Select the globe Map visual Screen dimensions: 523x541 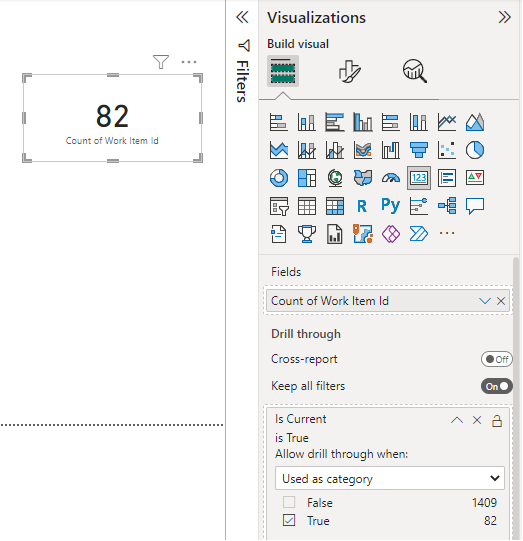[335, 178]
